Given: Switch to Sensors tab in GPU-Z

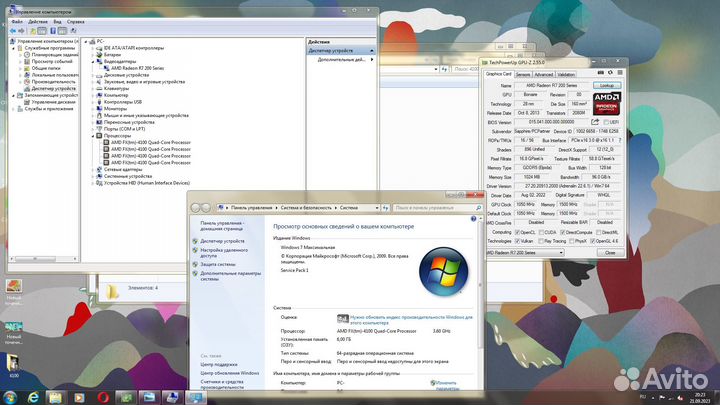Looking at the screenshot, I should 523,74.
